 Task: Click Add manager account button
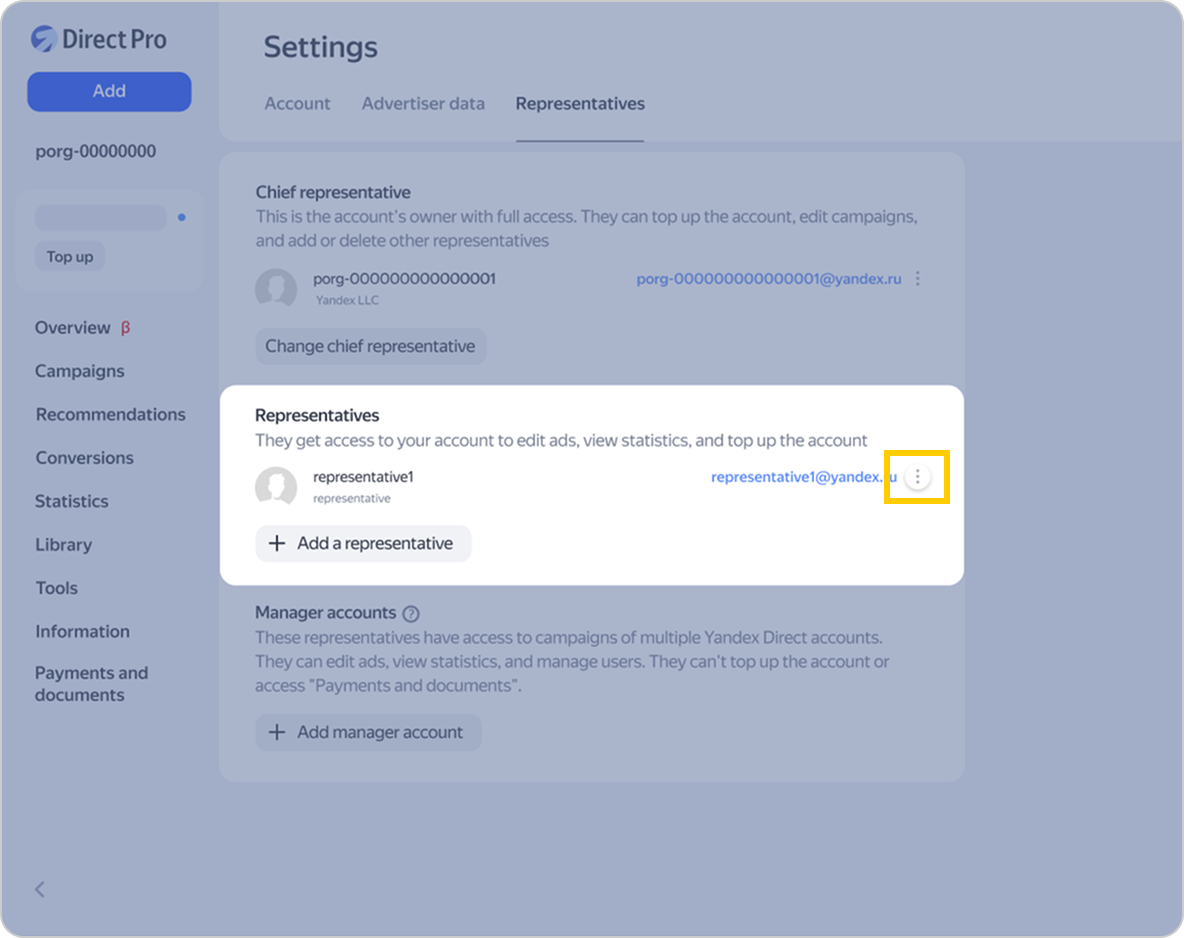(x=368, y=732)
